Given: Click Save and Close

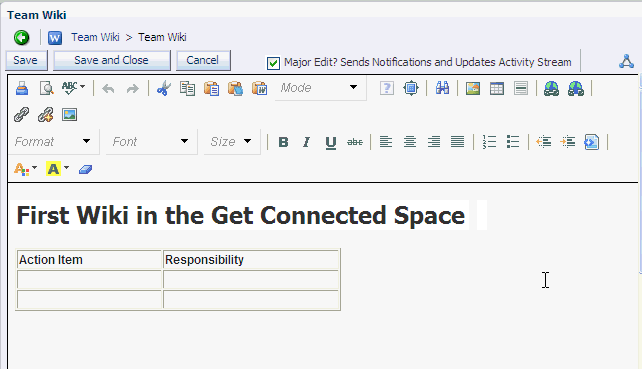Looking at the screenshot, I should pyautogui.click(x=111, y=60).
